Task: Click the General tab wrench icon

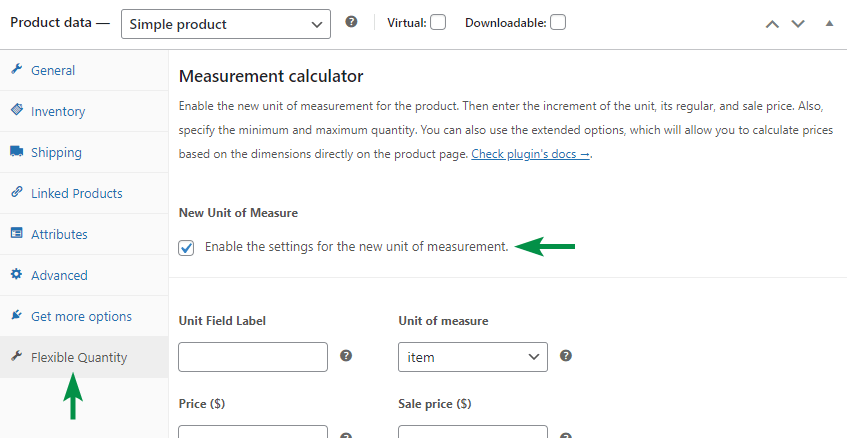Action: [x=17, y=70]
